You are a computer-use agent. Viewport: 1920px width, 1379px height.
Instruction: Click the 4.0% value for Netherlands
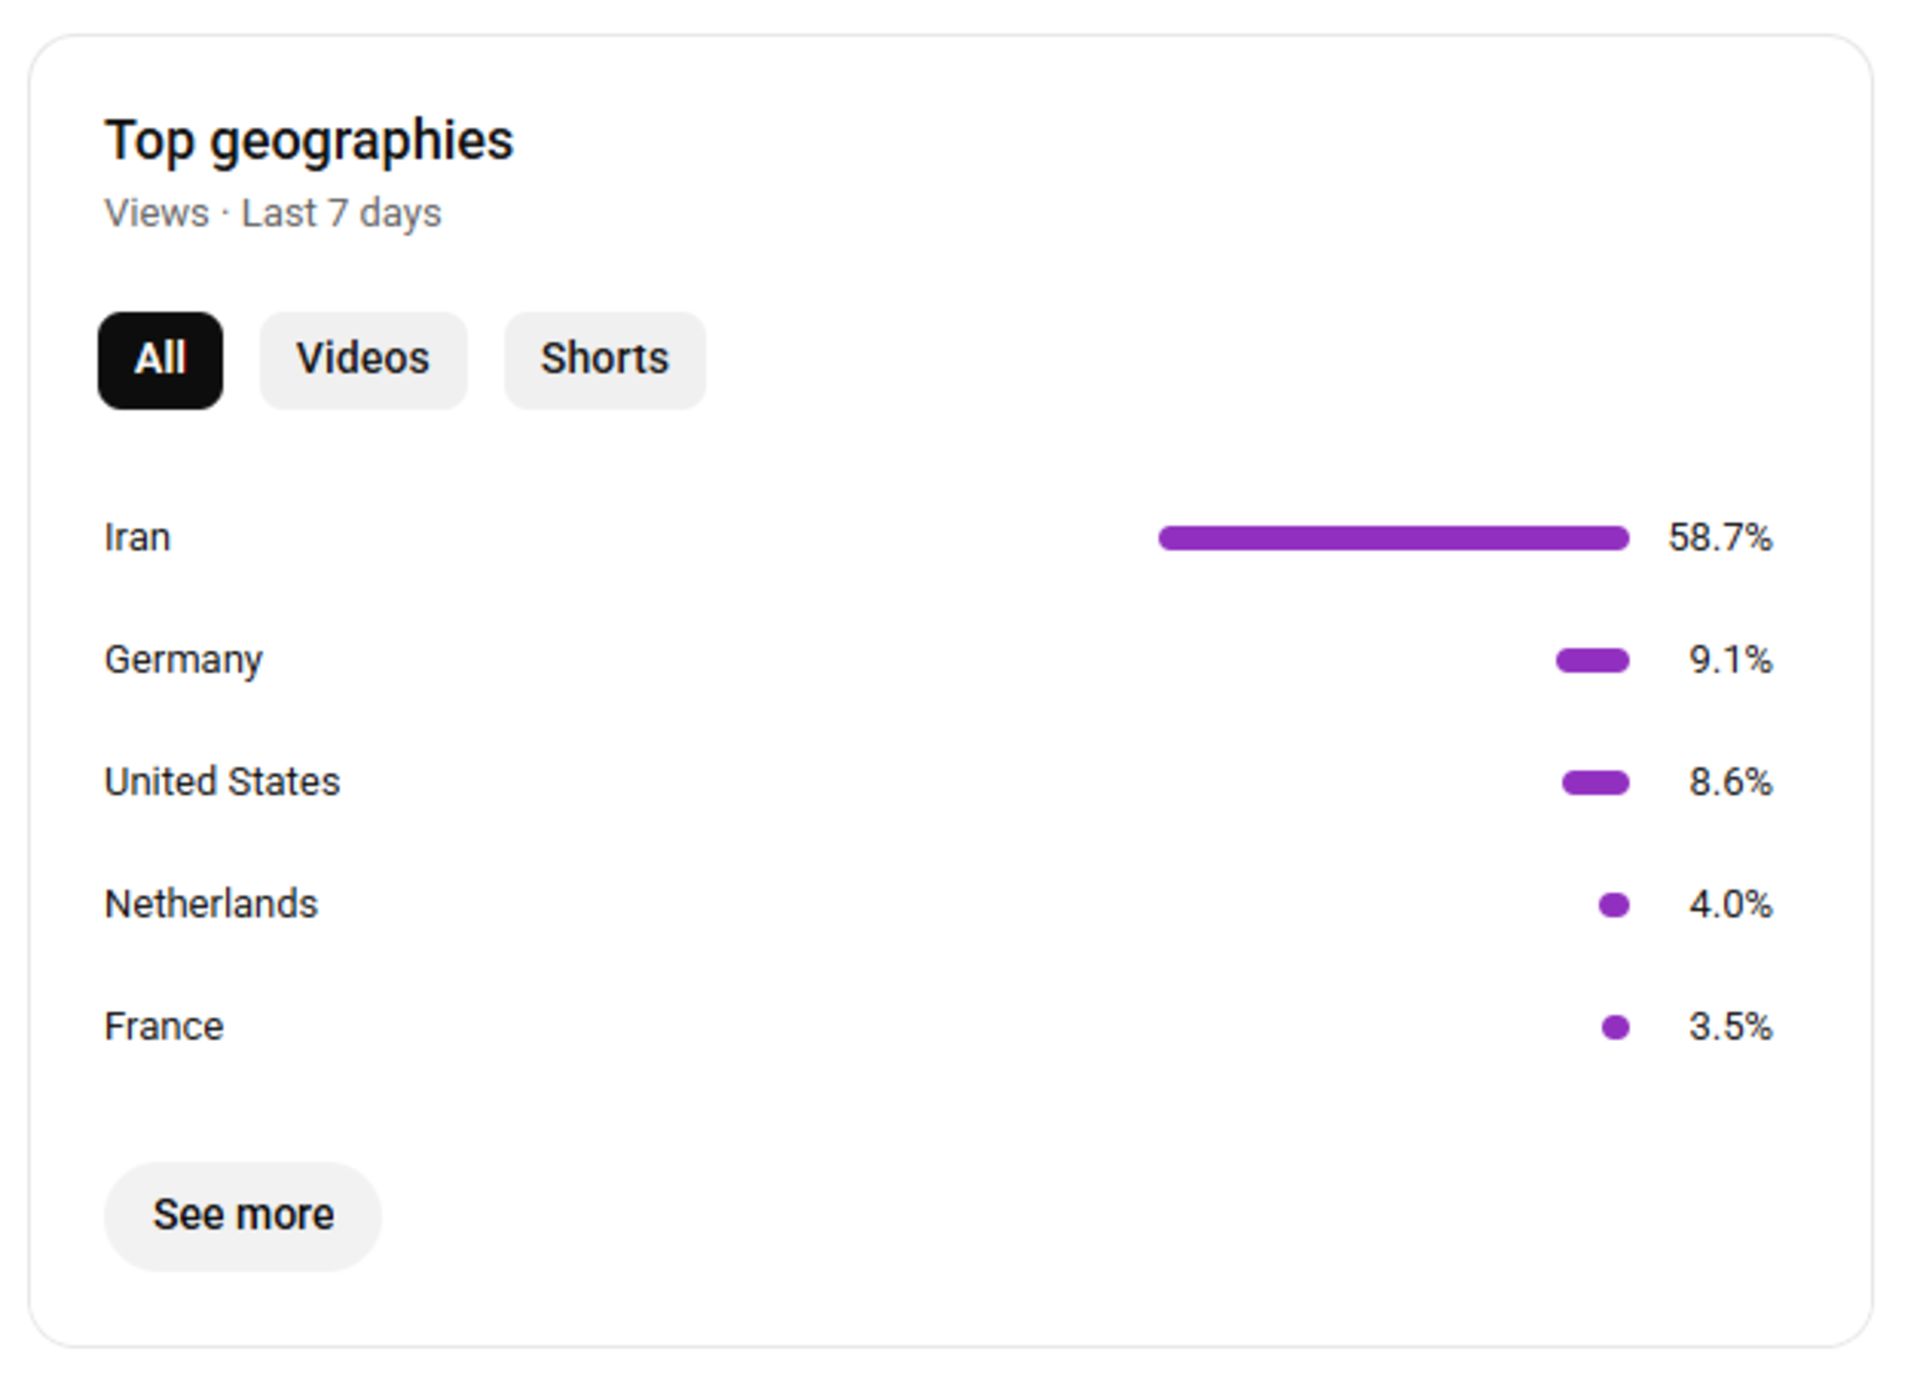click(1730, 904)
